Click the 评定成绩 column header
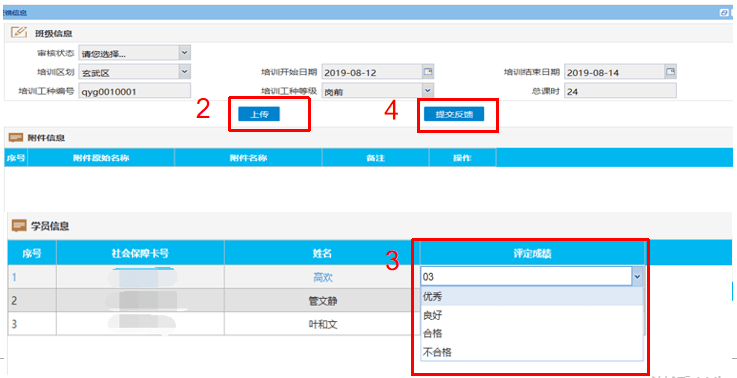The height and width of the screenshot is (378, 737). tap(532, 254)
